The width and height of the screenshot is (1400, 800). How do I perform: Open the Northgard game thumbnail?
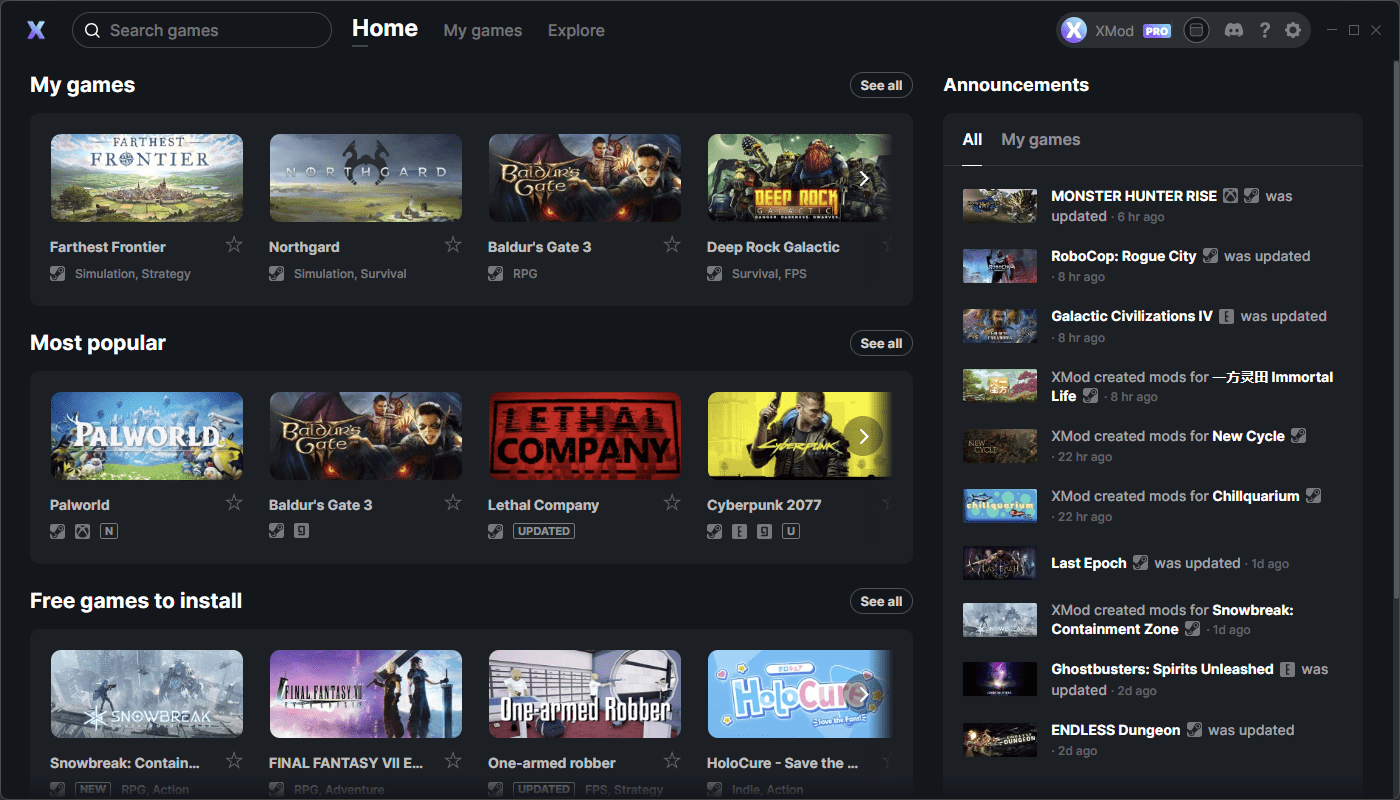pyautogui.click(x=366, y=178)
